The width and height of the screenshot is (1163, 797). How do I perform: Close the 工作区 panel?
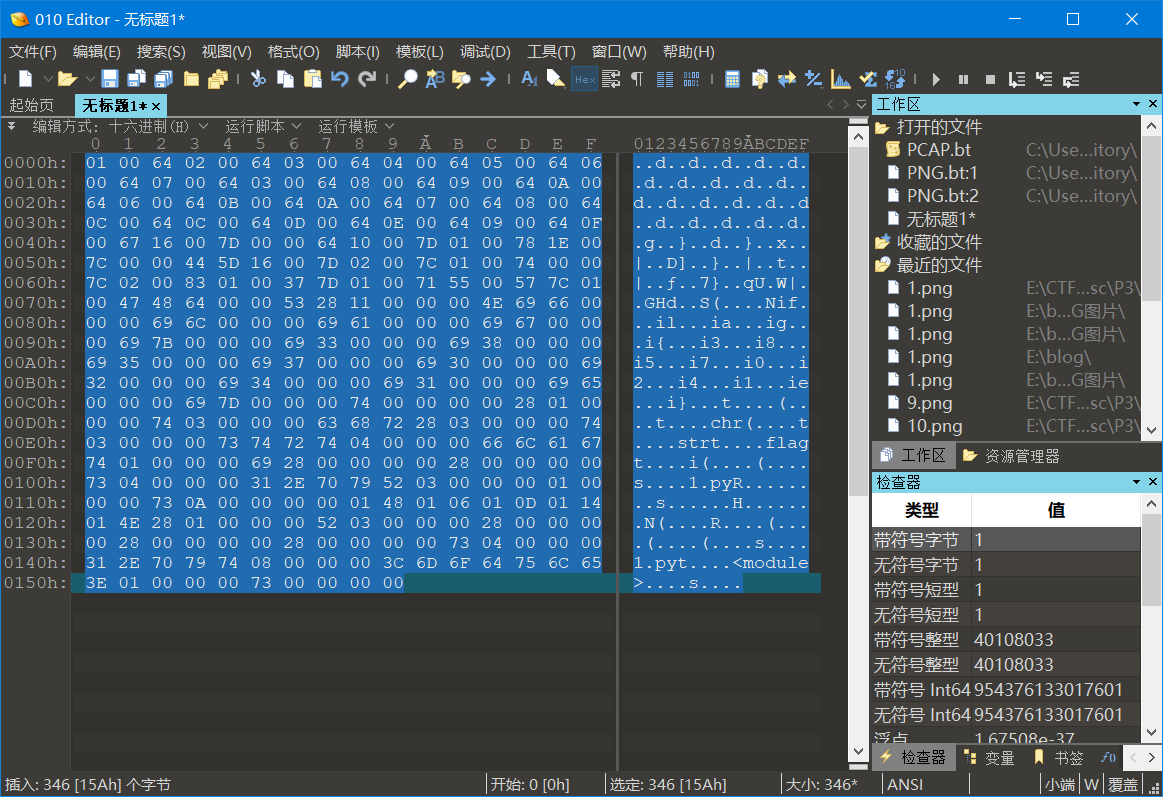click(x=1153, y=104)
